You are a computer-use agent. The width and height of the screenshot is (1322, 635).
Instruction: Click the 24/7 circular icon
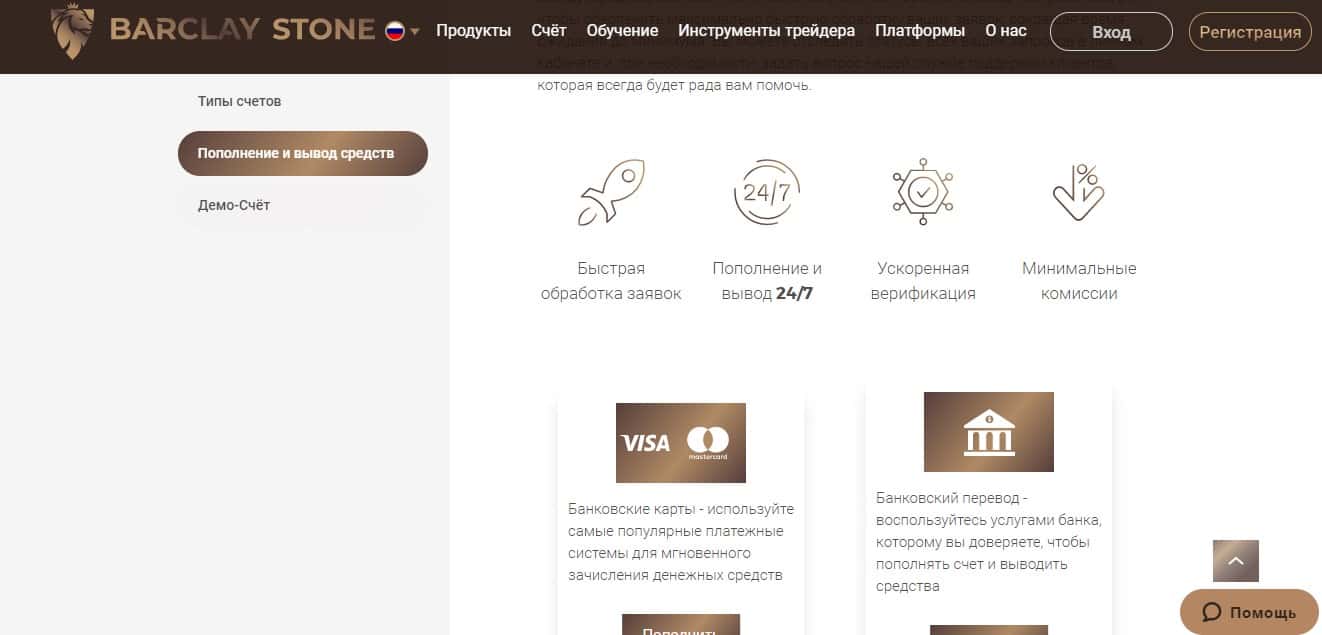[767, 192]
